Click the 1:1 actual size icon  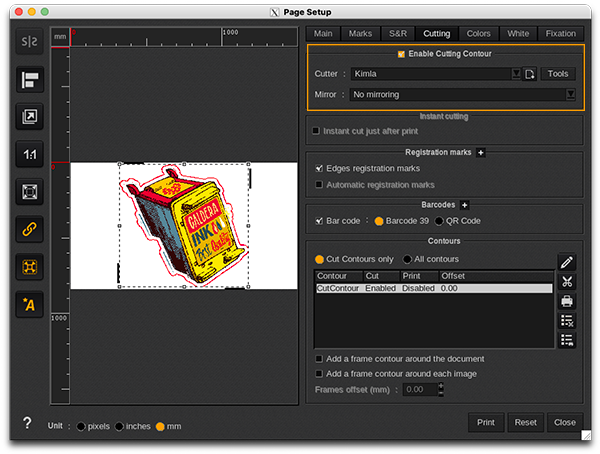coord(29,154)
